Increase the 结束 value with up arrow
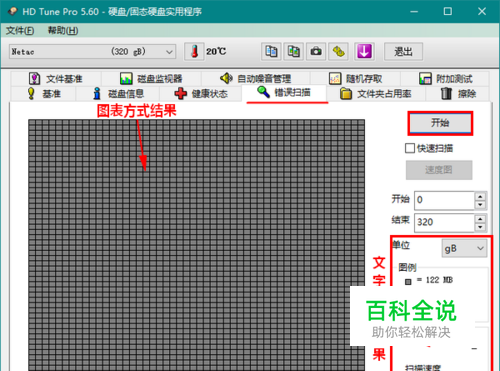The height and width of the screenshot is (371, 500). click(x=480, y=219)
